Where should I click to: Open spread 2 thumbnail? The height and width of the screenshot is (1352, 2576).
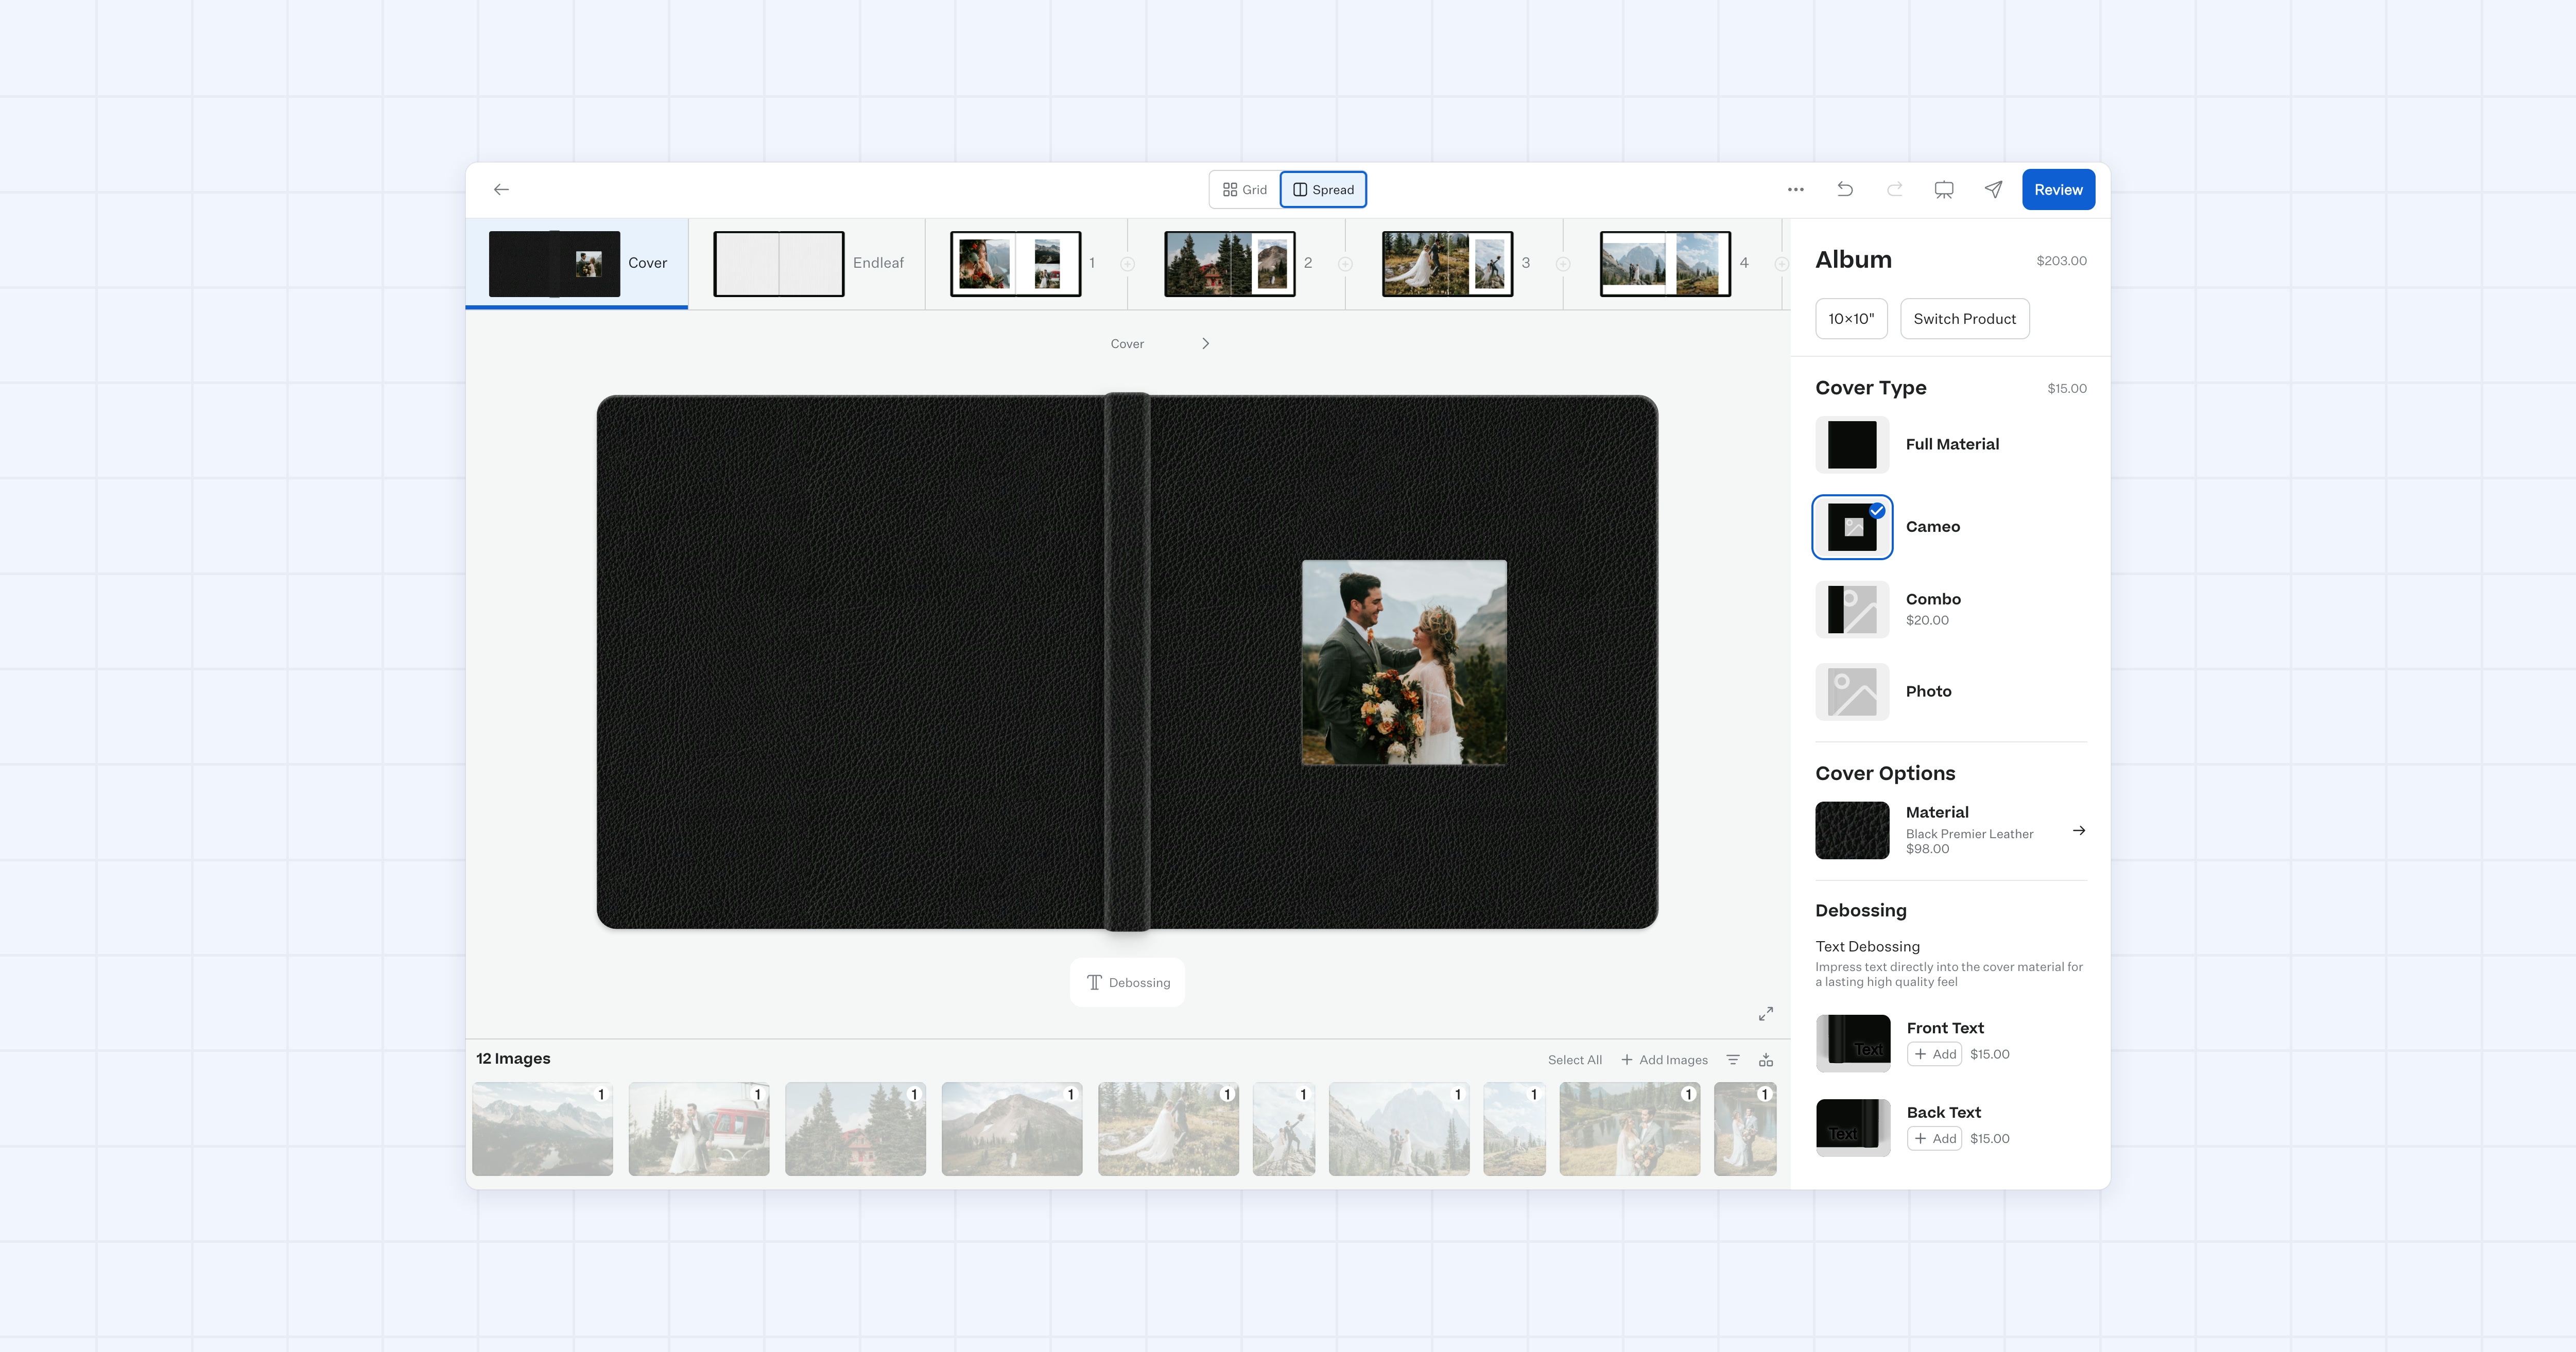[x=1229, y=264]
